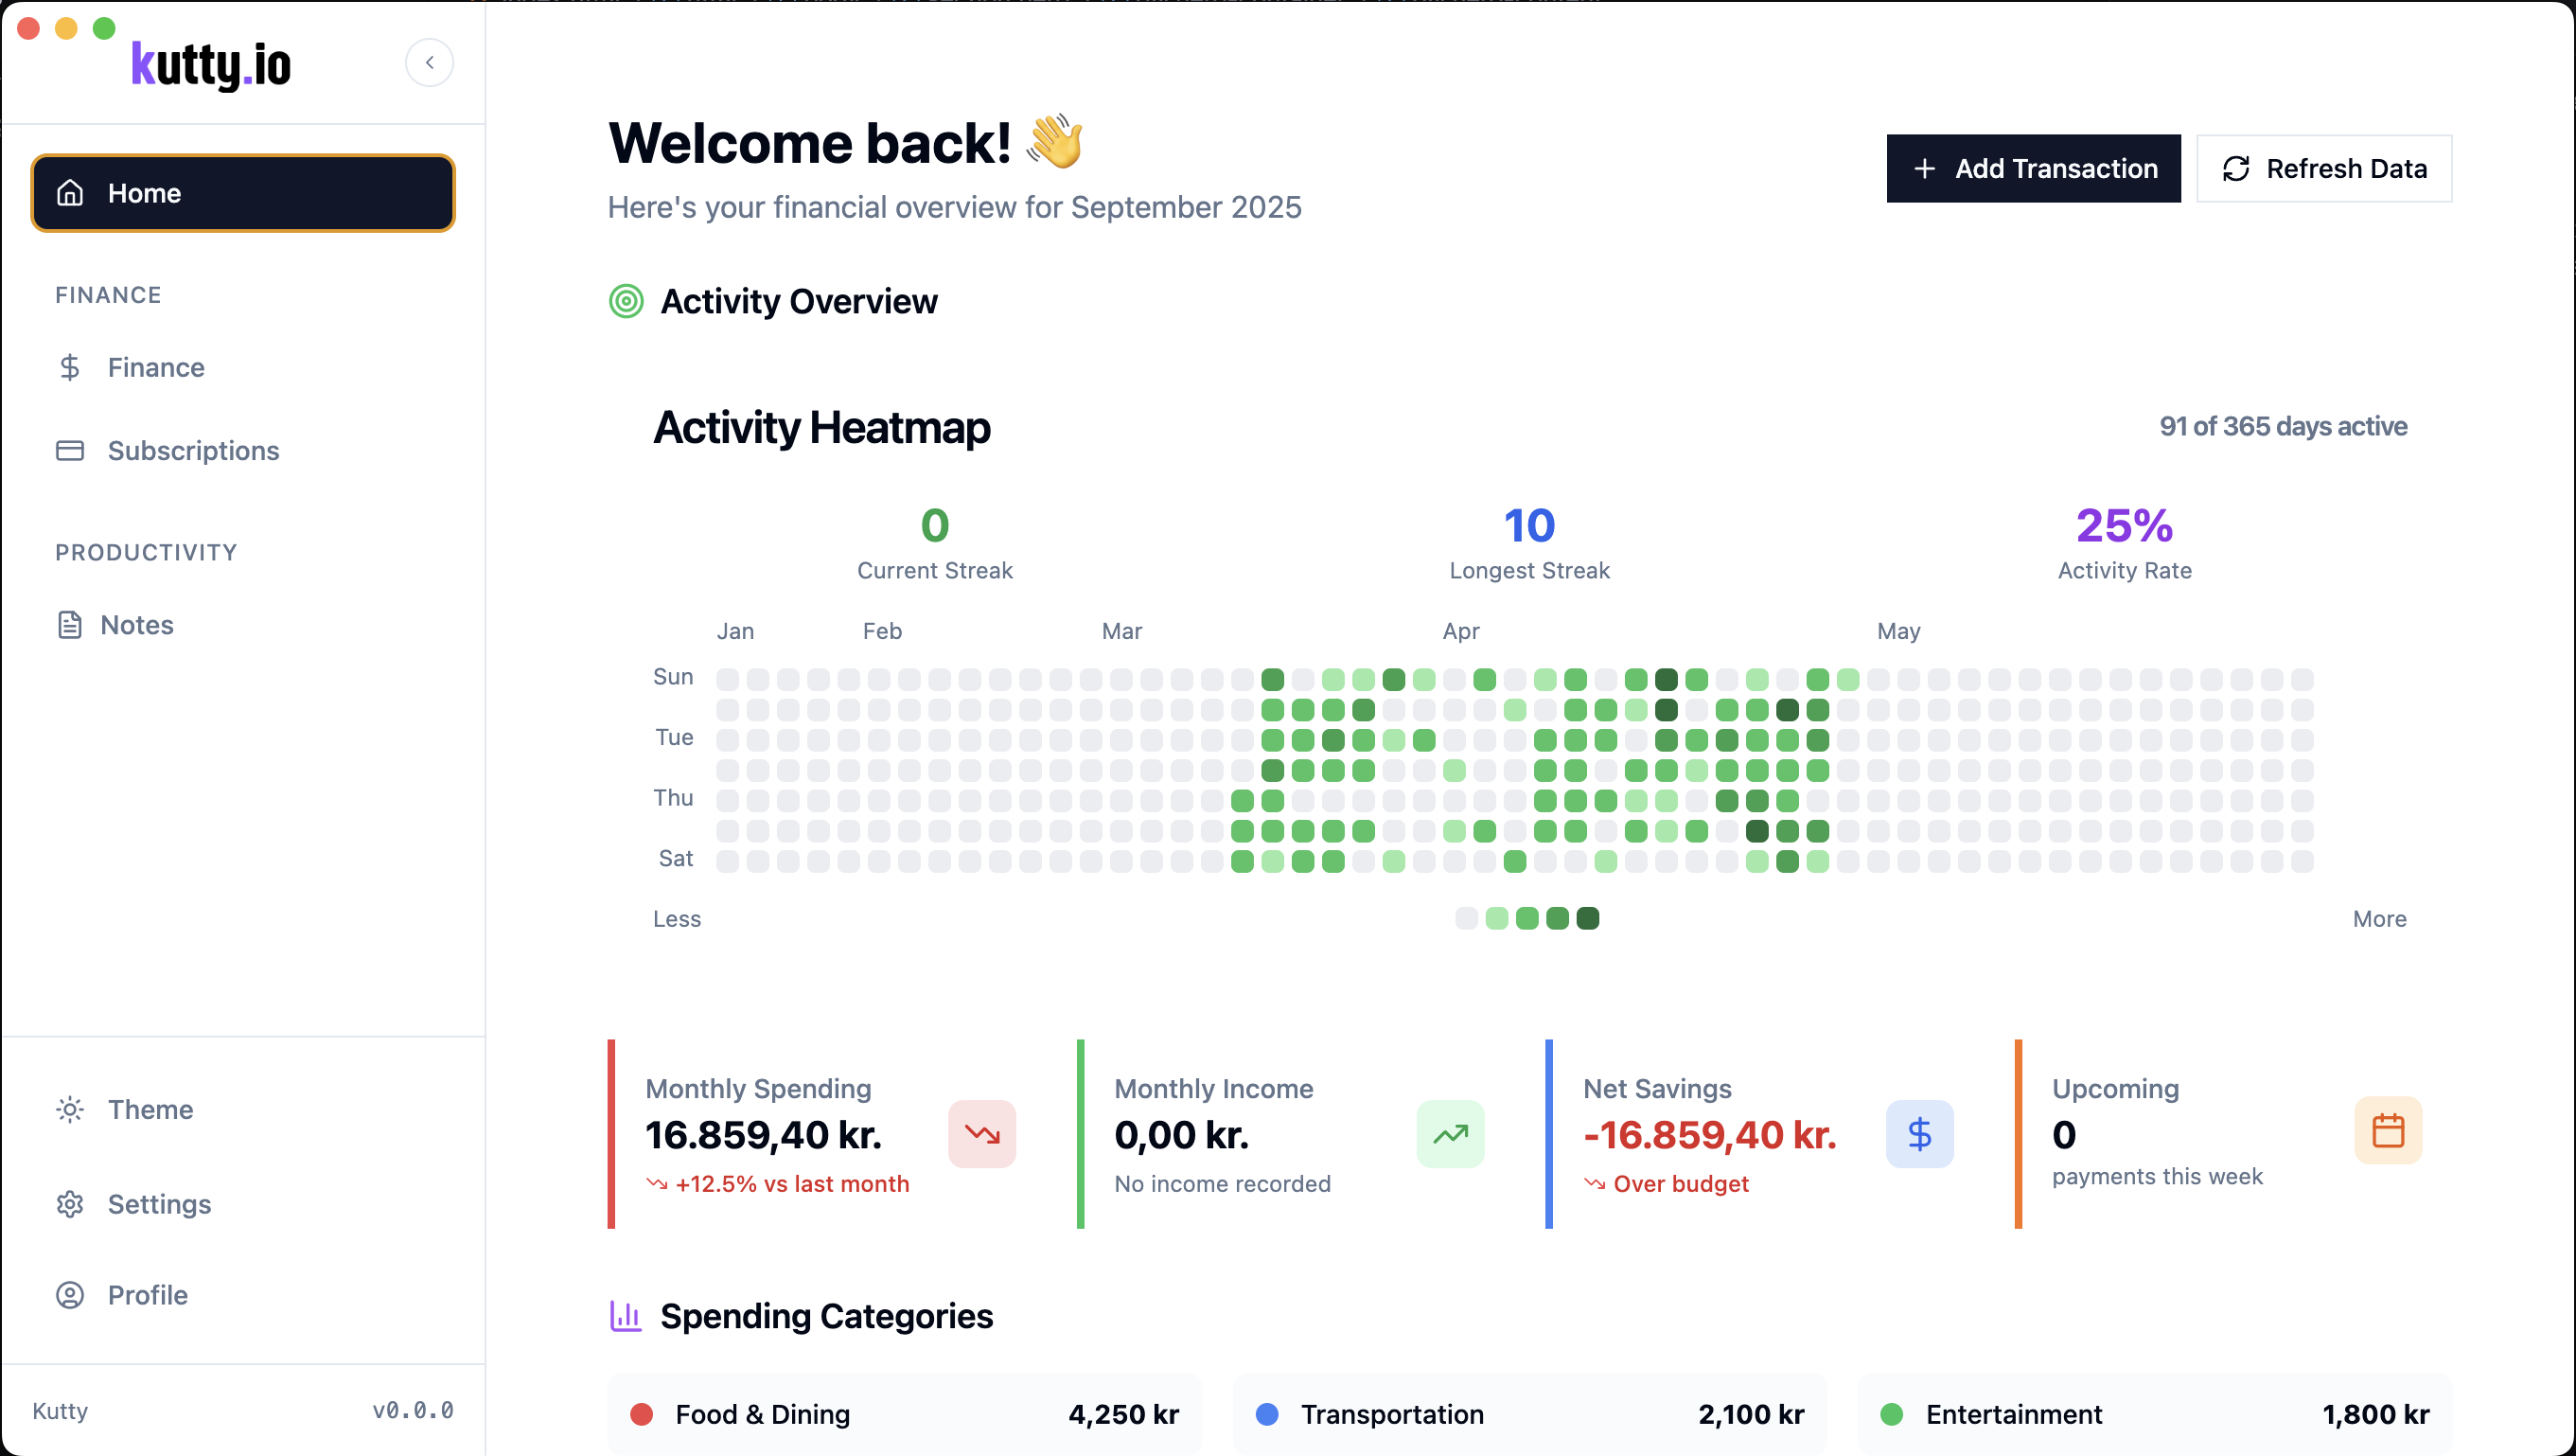The height and width of the screenshot is (1456, 2576).
Task: Click the kutty.io logo
Action: [210, 63]
